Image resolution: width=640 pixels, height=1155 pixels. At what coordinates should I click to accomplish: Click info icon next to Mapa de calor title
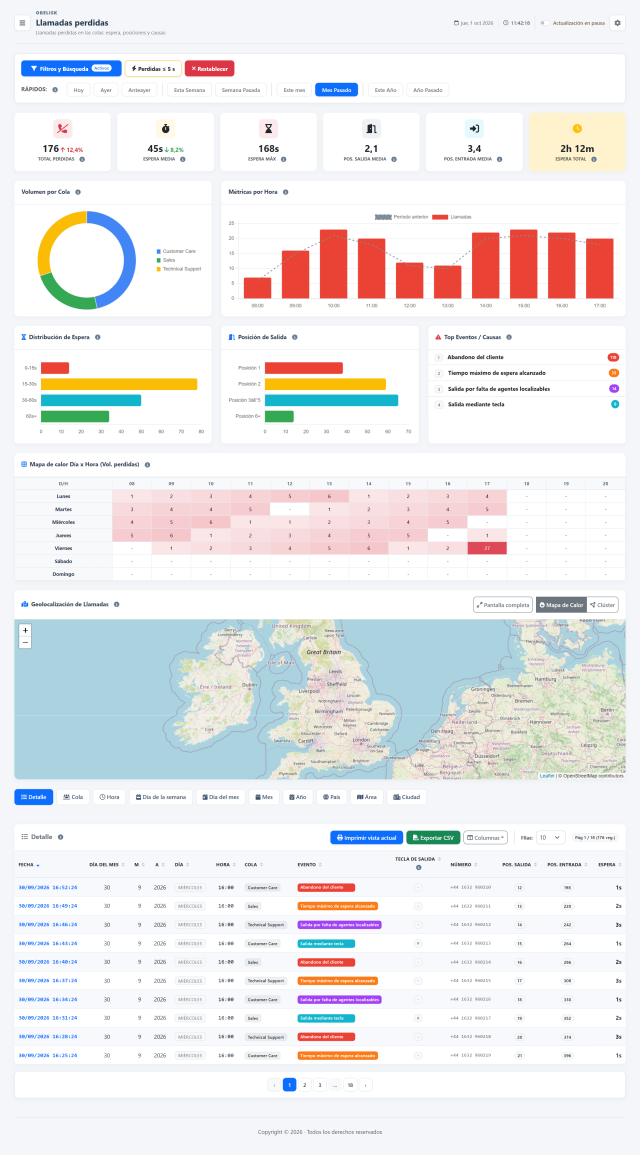[x=147, y=465]
